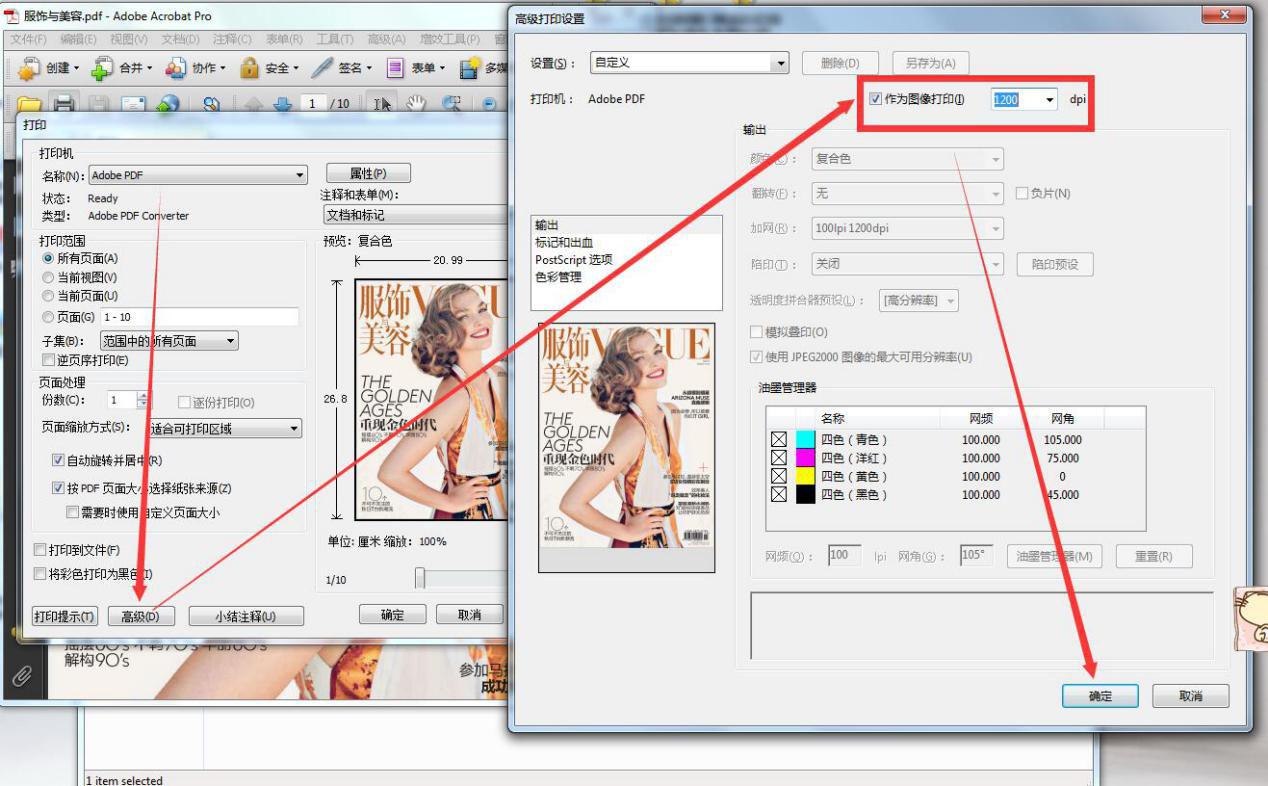Image resolution: width=1268 pixels, height=786 pixels.
Task: Enable the 将彩色打印为黑色 checkbox
Action: 40,574
